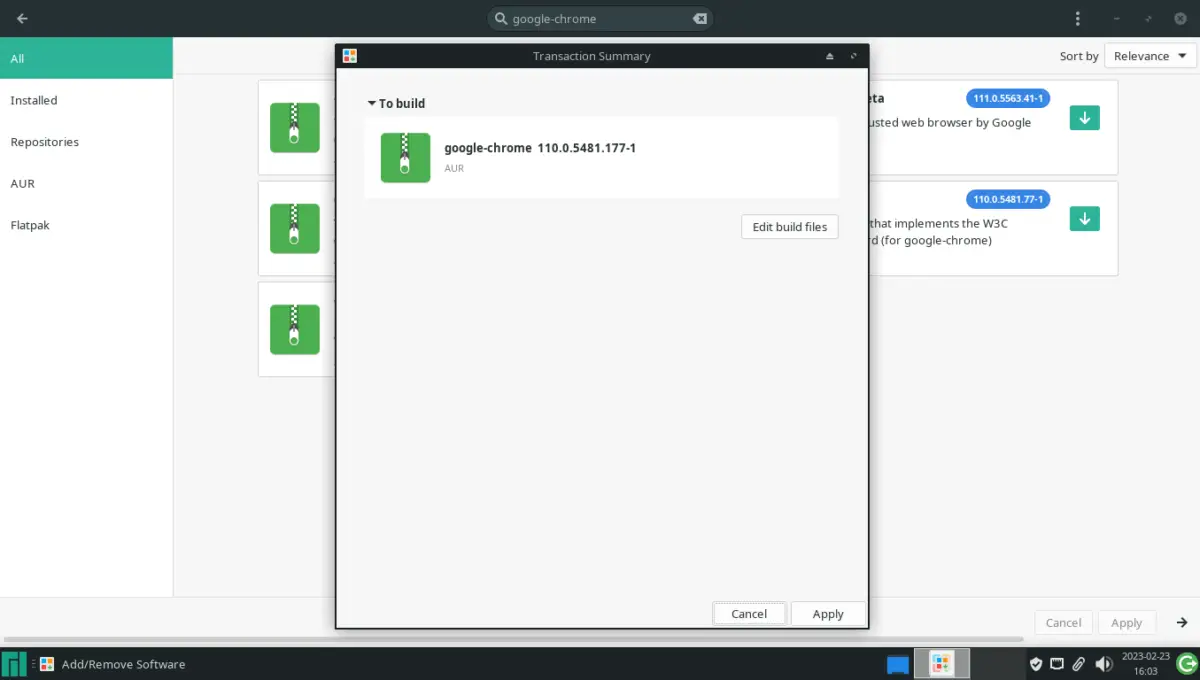Viewport: 1200px width, 680px height.
Task: Click the blue desktop icon in the taskbar
Action: (898, 664)
